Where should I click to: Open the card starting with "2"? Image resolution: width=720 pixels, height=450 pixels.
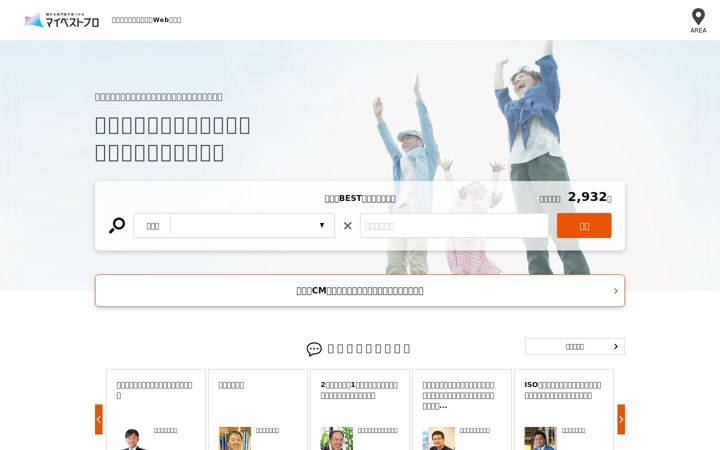click(x=360, y=410)
